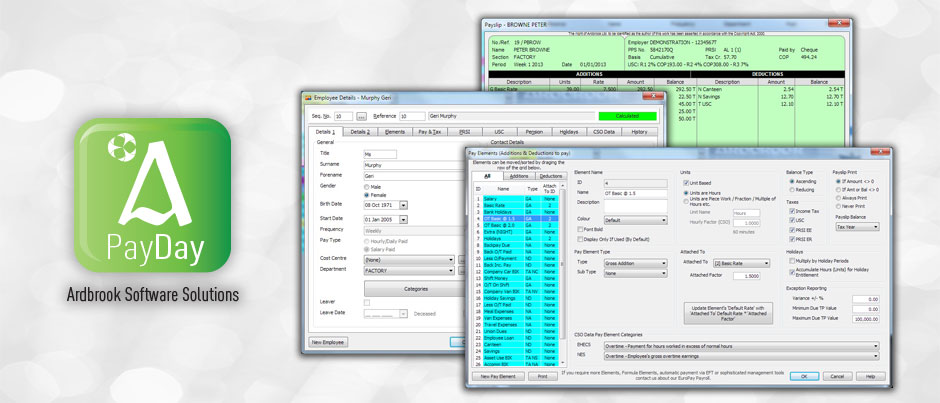This screenshot has width=940, height=403.
Task: Toggle the USC tax checkbox
Action: click(793, 220)
